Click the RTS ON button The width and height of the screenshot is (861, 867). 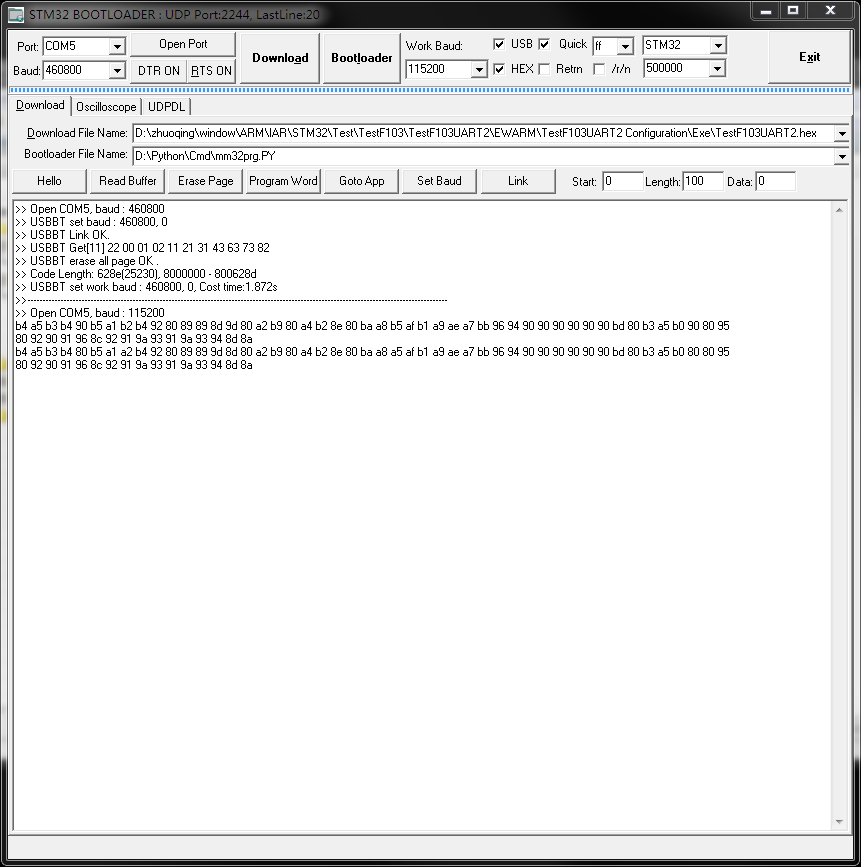pos(211,71)
